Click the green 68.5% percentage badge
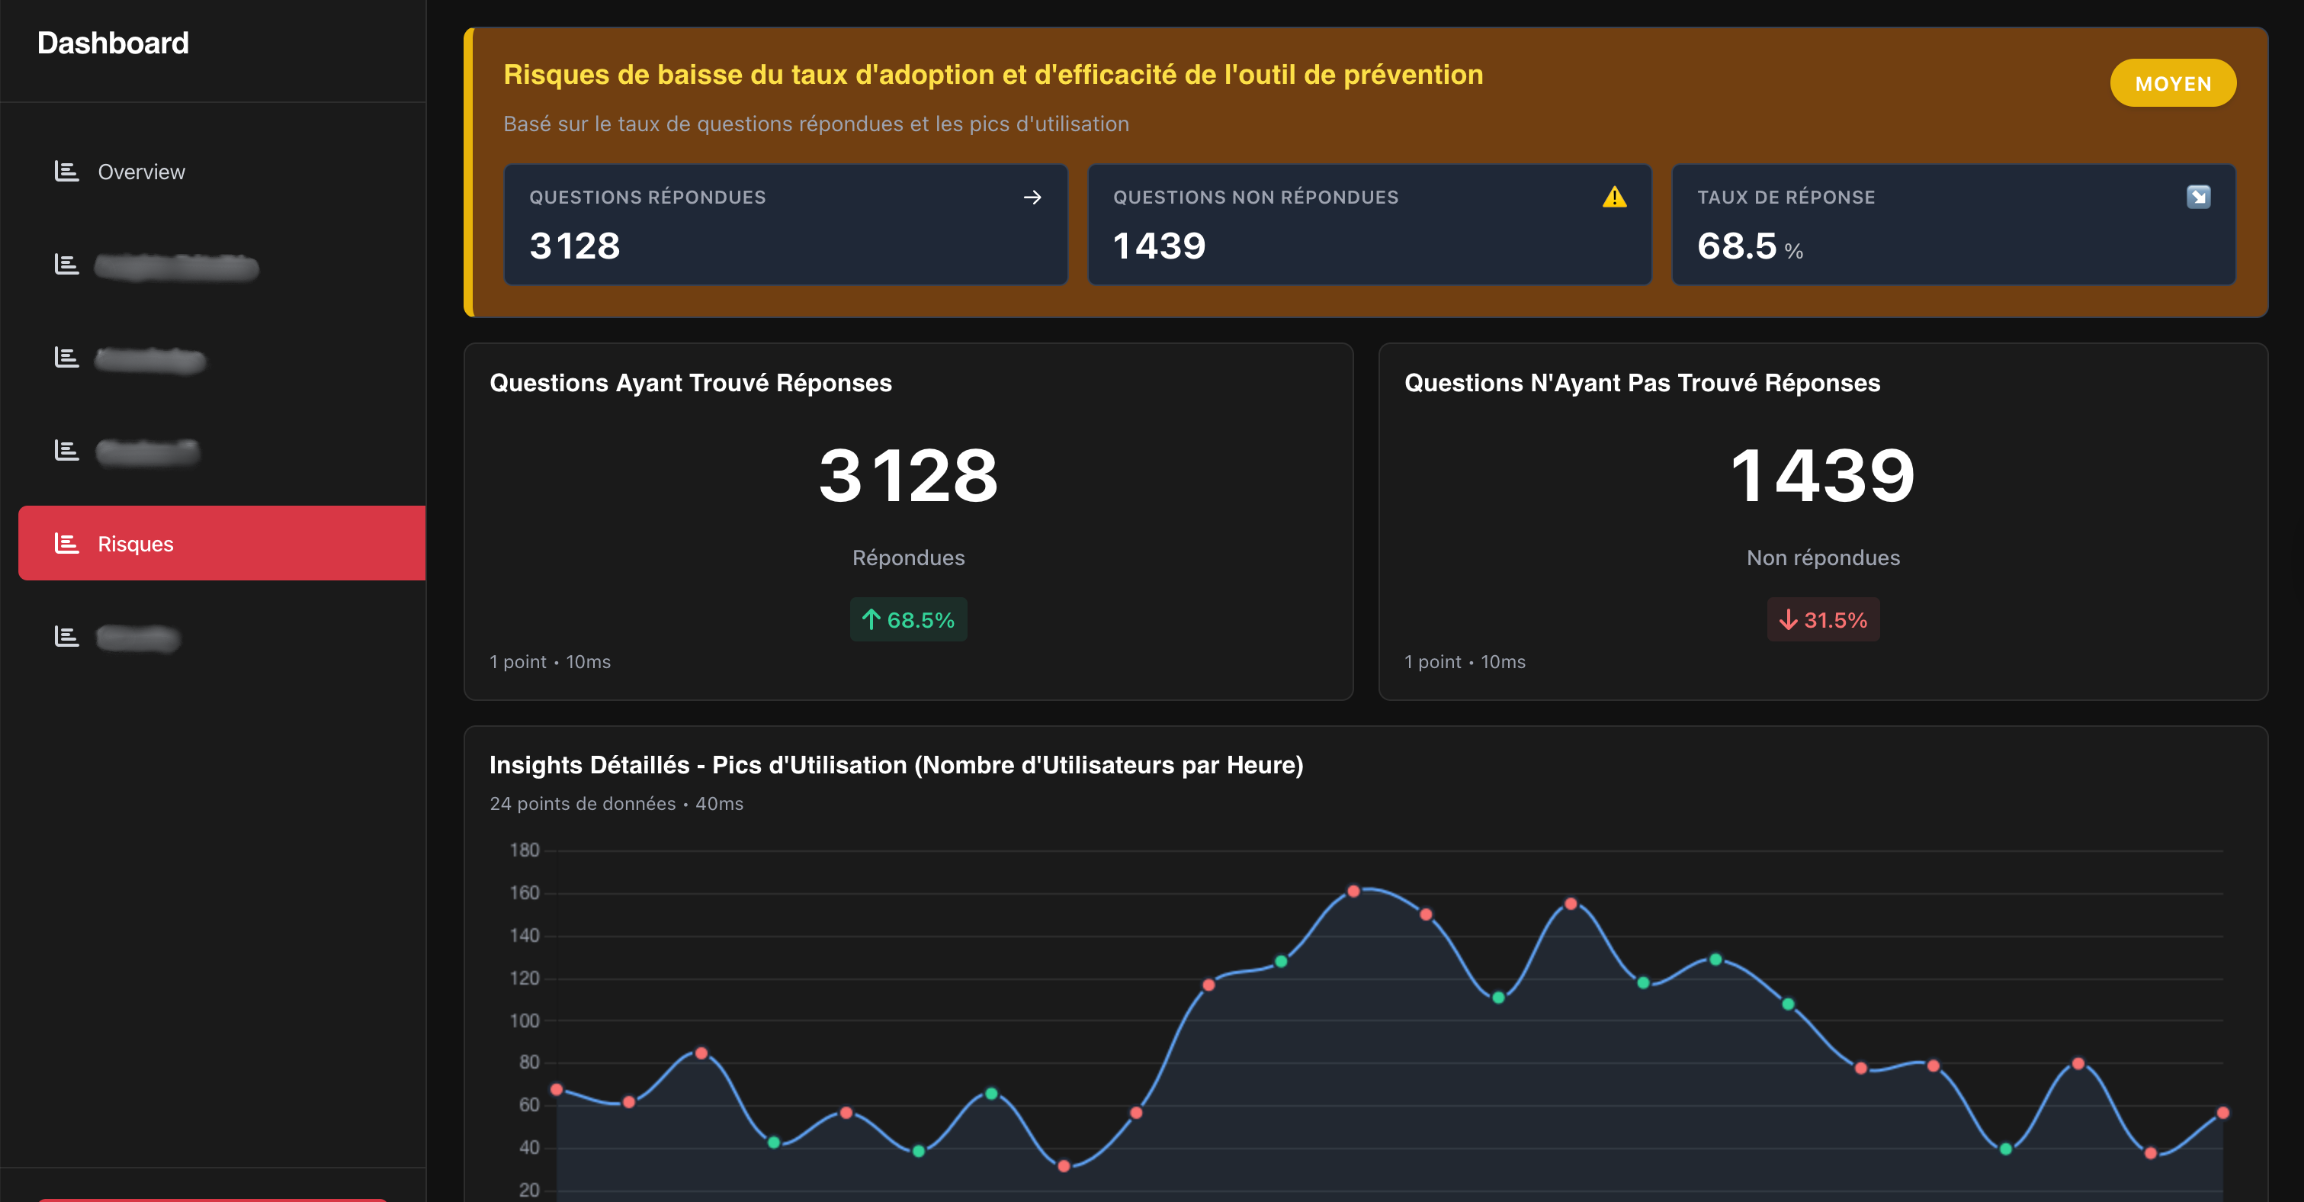2304x1202 pixels. point(908,620)
